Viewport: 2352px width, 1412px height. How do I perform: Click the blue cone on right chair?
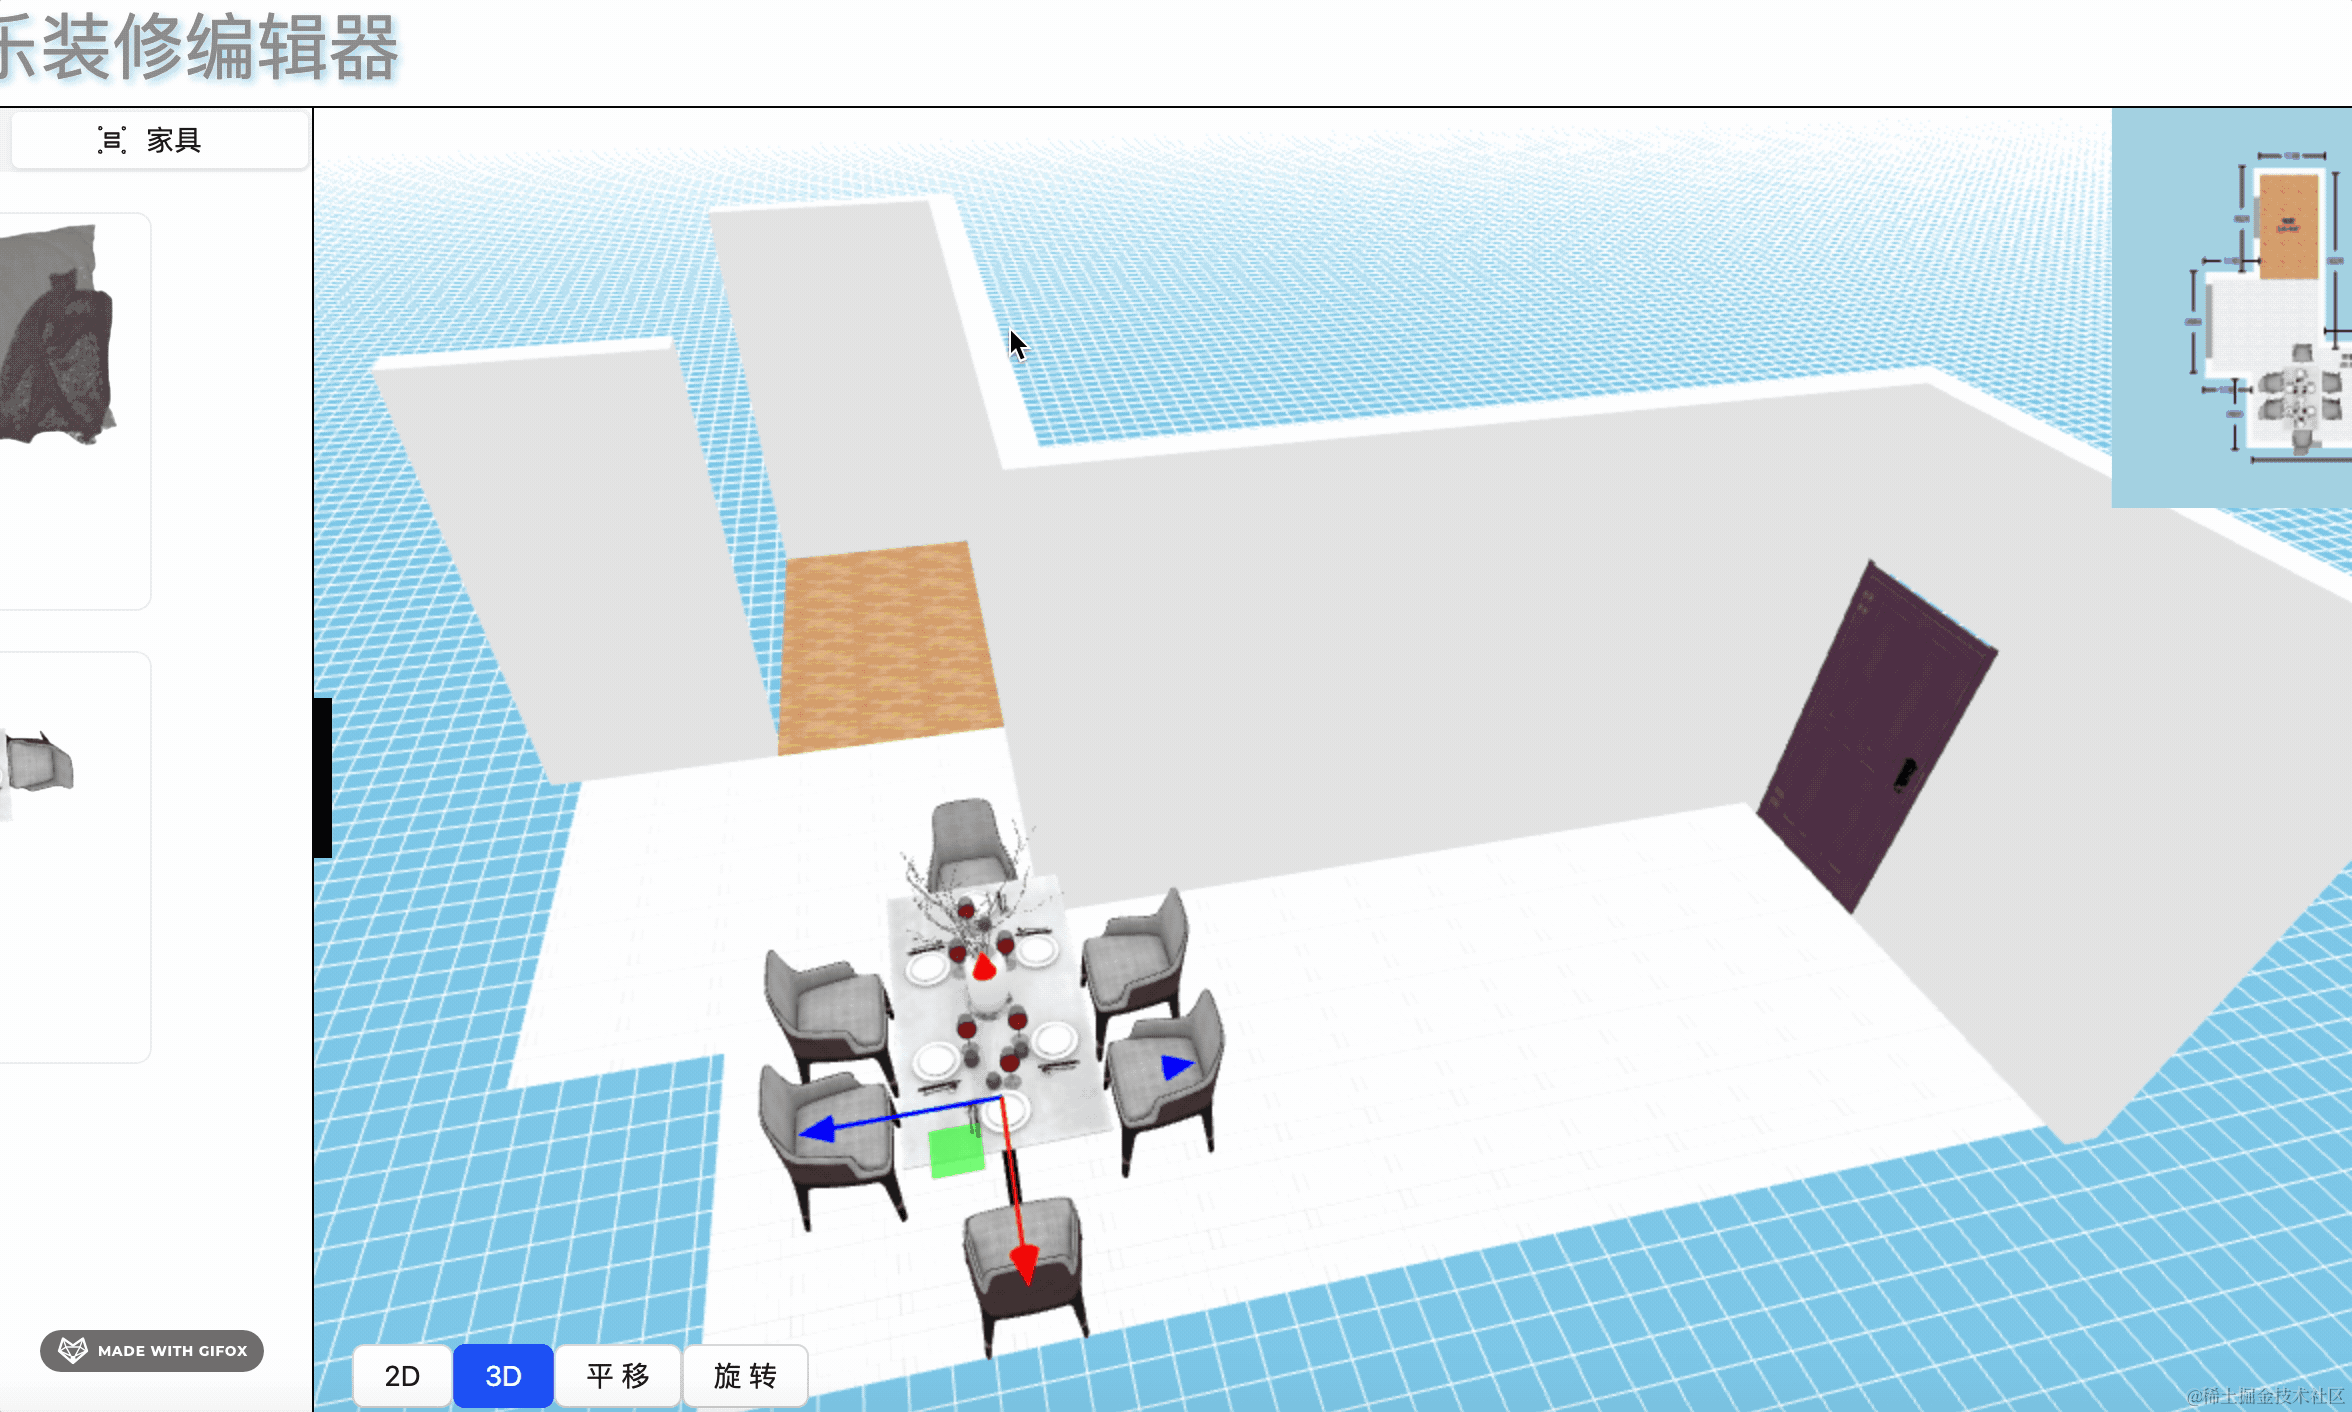click(1176, 1067)
